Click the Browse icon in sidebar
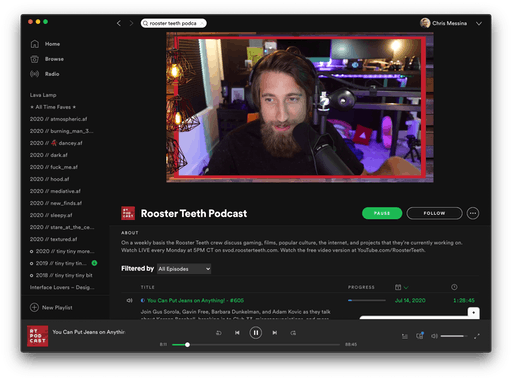 (35, 59)
